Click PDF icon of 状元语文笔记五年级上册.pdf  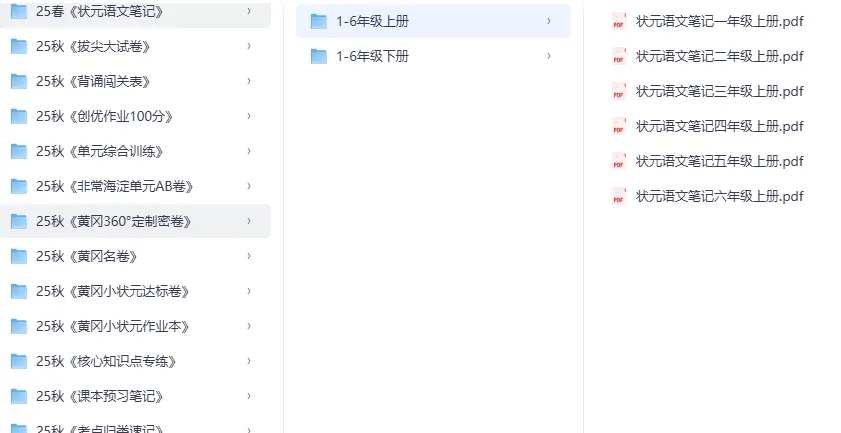(x=619, y=161)
